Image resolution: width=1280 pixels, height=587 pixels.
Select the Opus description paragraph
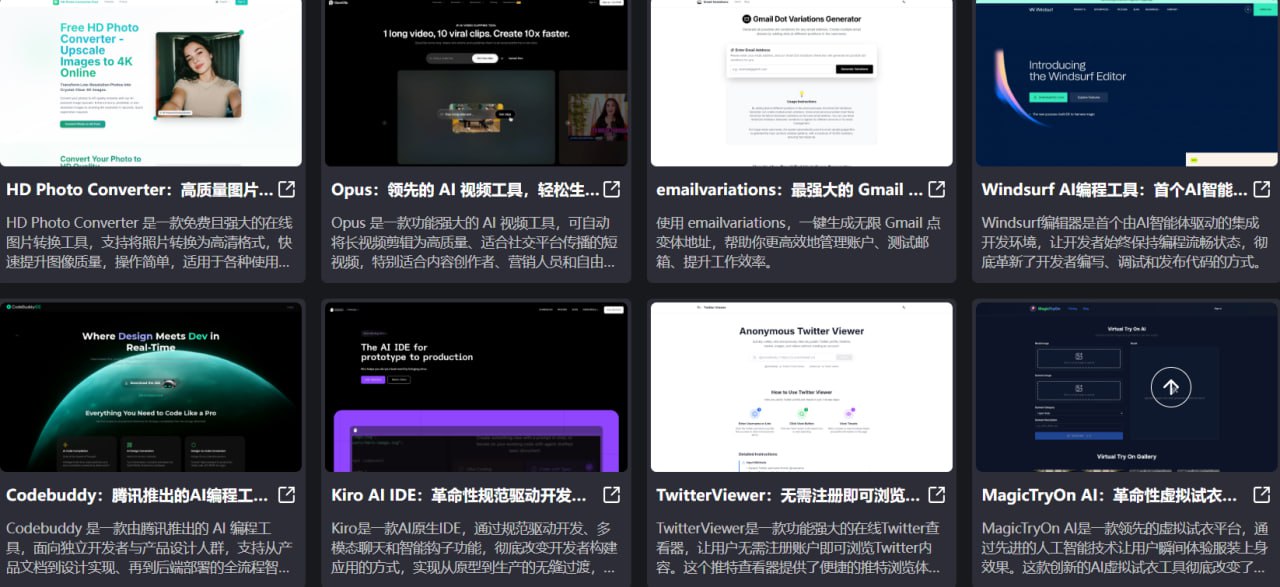coord(476,242)
